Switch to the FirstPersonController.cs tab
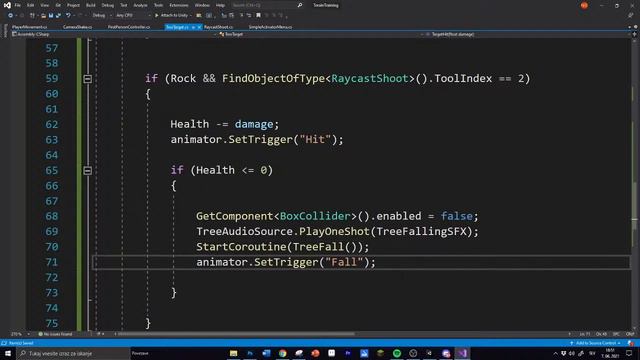The image size is (640, 360). [129, 27]
